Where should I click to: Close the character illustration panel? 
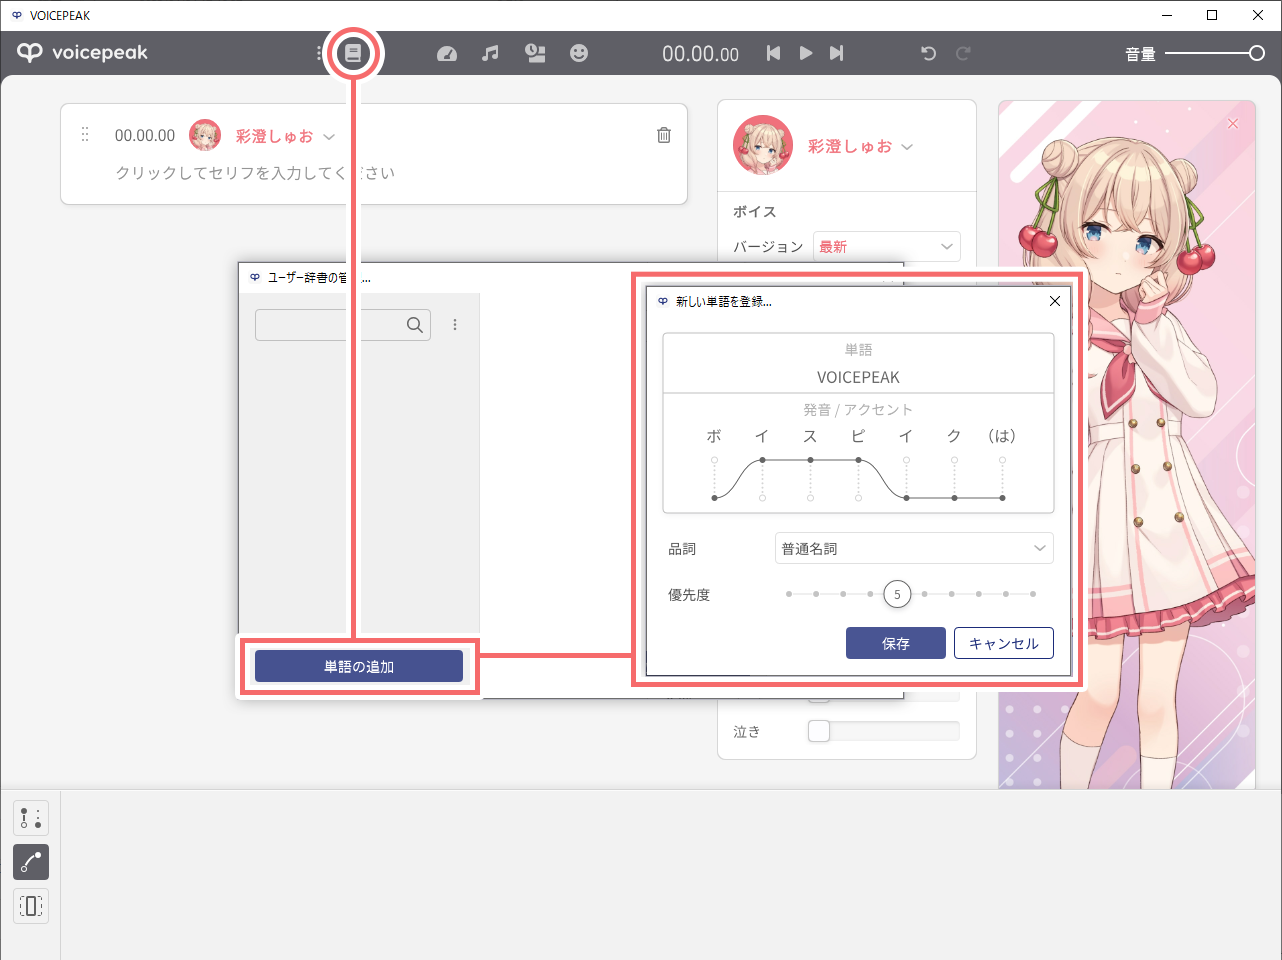point(1233,123)
